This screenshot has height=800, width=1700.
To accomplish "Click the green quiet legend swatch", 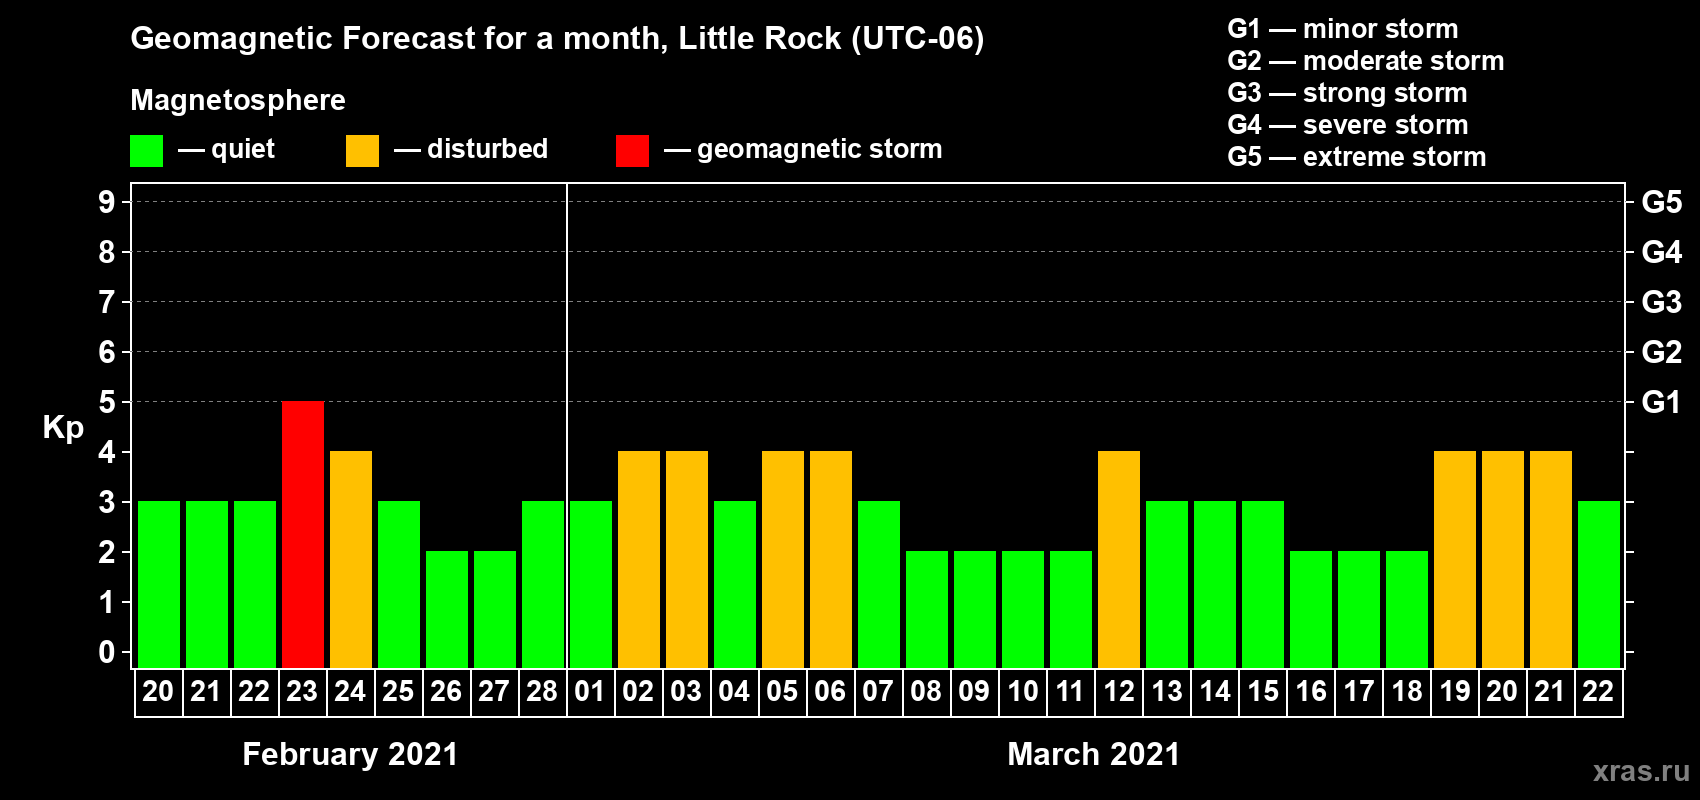I will tap(146, 151).
